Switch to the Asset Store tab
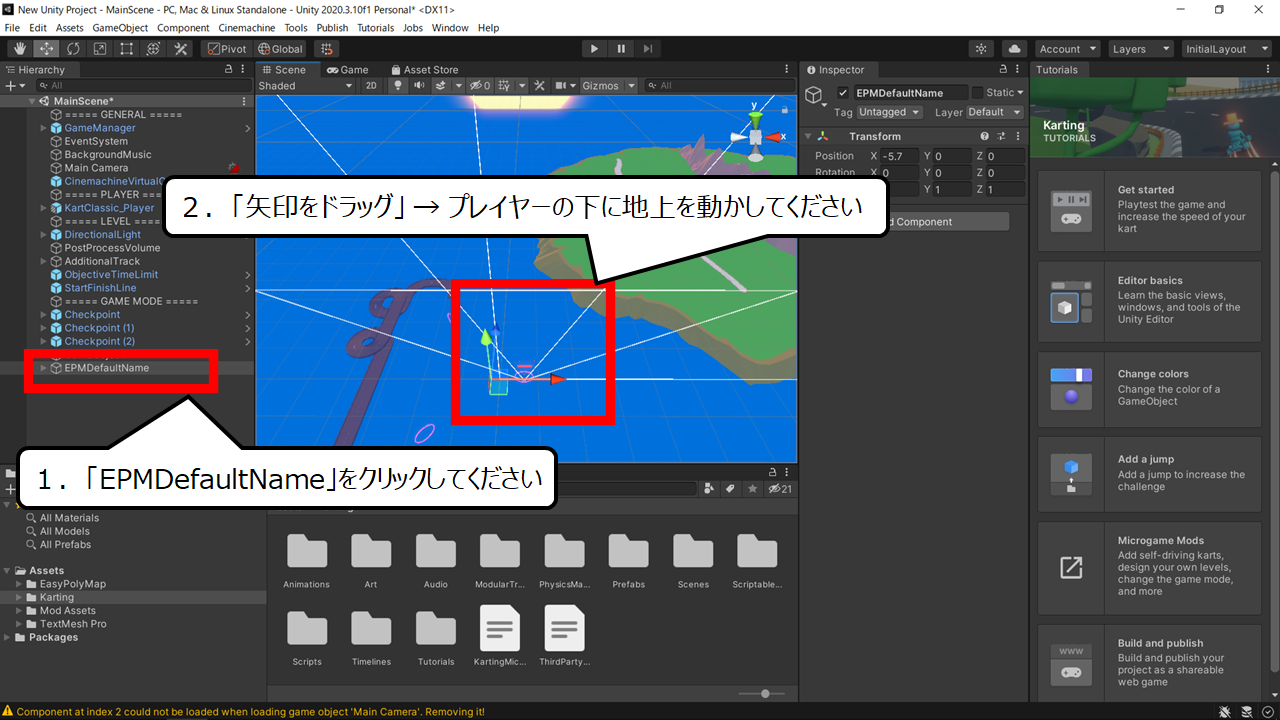 click(x=424, y=70)
